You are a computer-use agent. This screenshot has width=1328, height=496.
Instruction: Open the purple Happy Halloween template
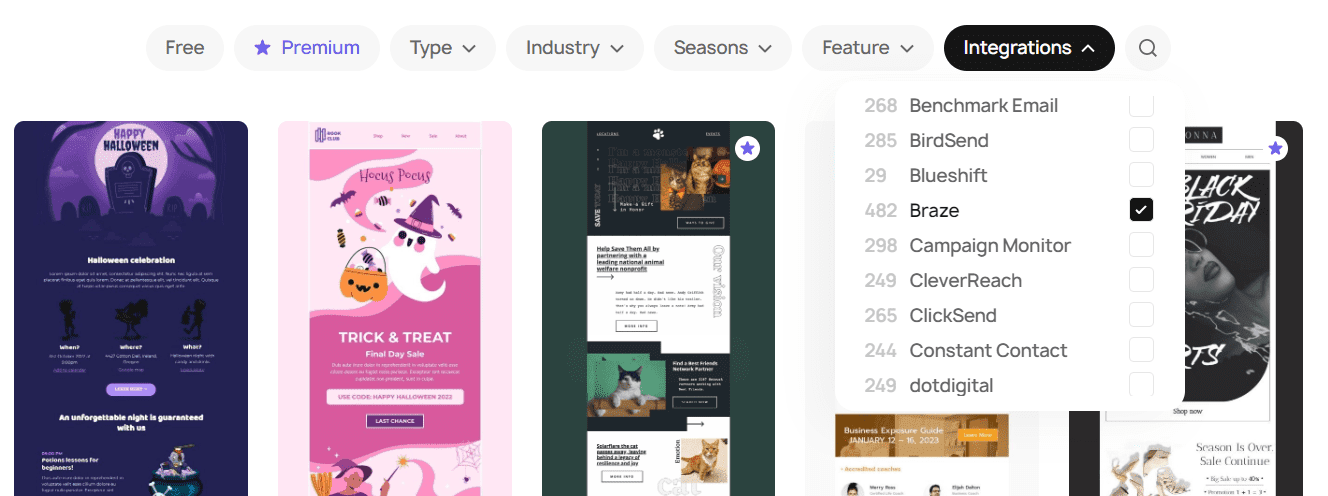click(131, 308)
